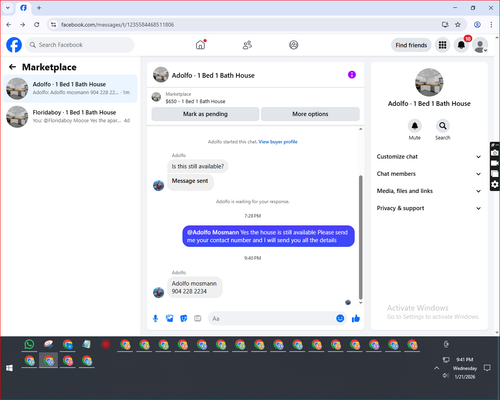Click the browser back button

click(x=9, y=24)
